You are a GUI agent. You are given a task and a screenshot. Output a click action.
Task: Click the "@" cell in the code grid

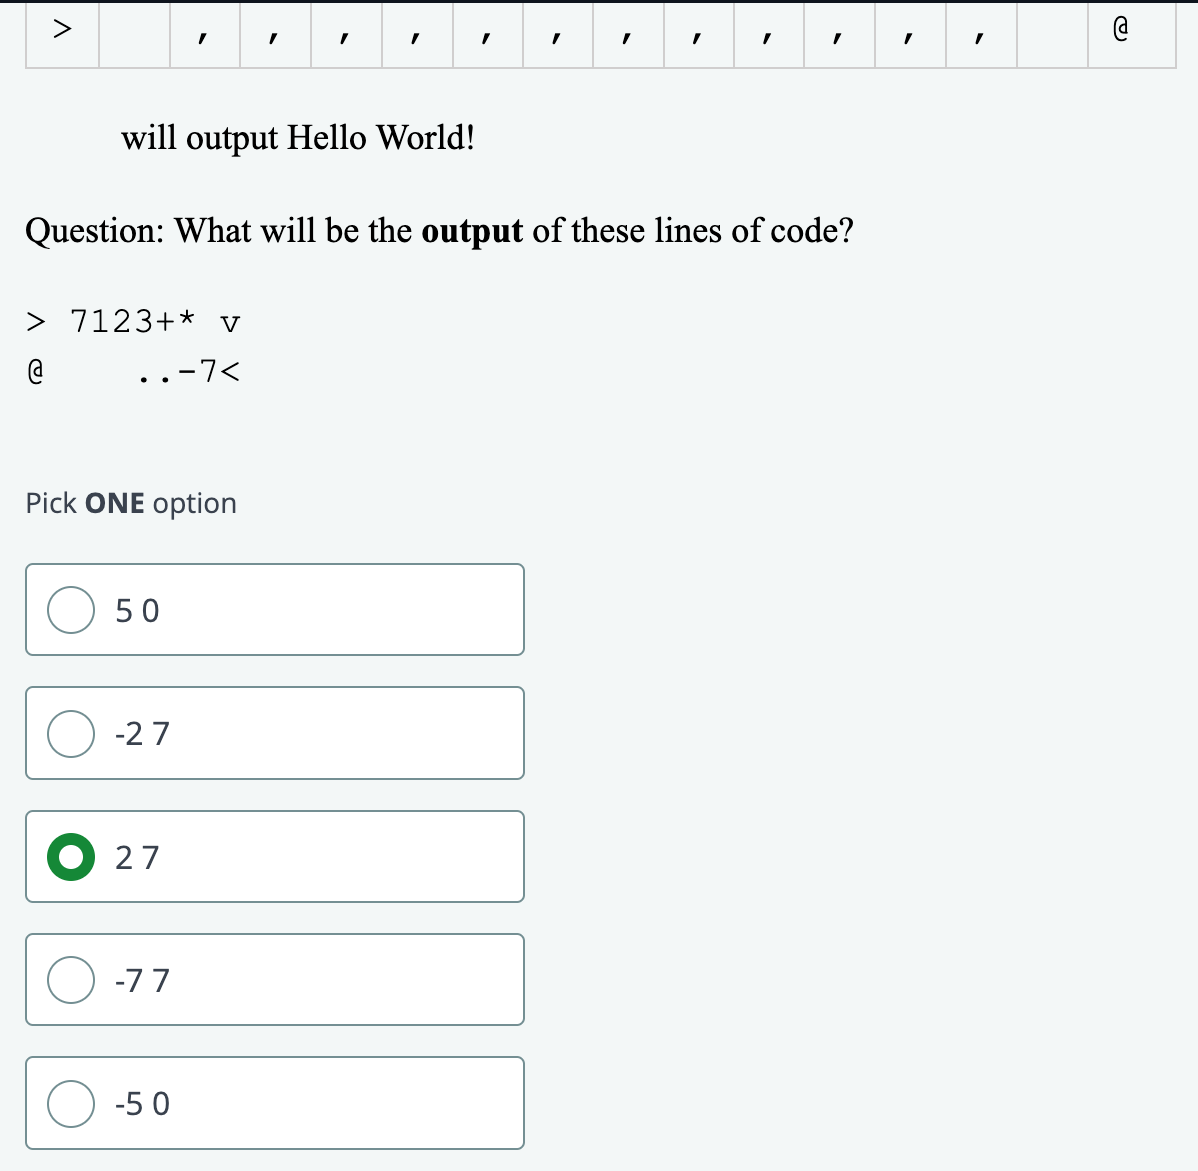pyautogui.click(x=1121, y=33)
